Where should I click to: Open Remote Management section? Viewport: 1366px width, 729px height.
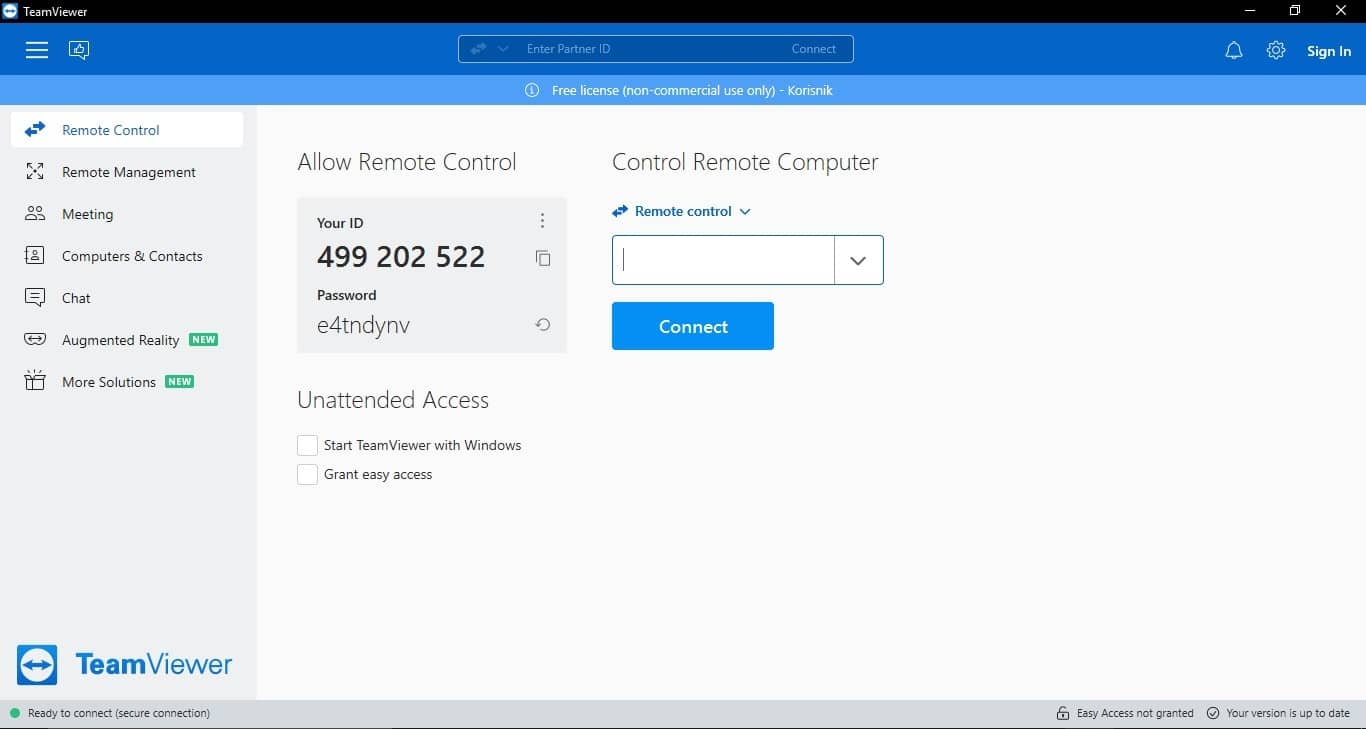click(127, 172)
